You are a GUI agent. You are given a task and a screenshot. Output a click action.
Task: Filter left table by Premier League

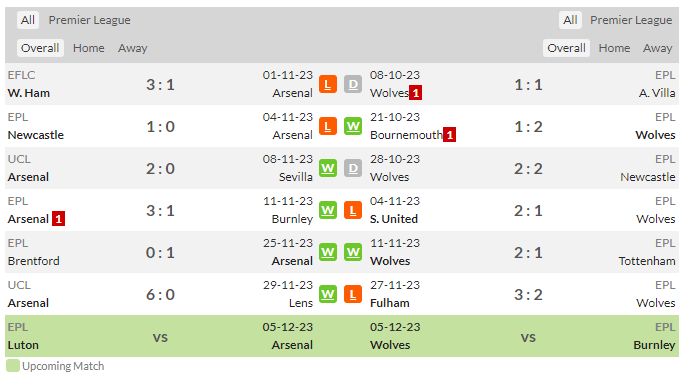coord(89,20)
